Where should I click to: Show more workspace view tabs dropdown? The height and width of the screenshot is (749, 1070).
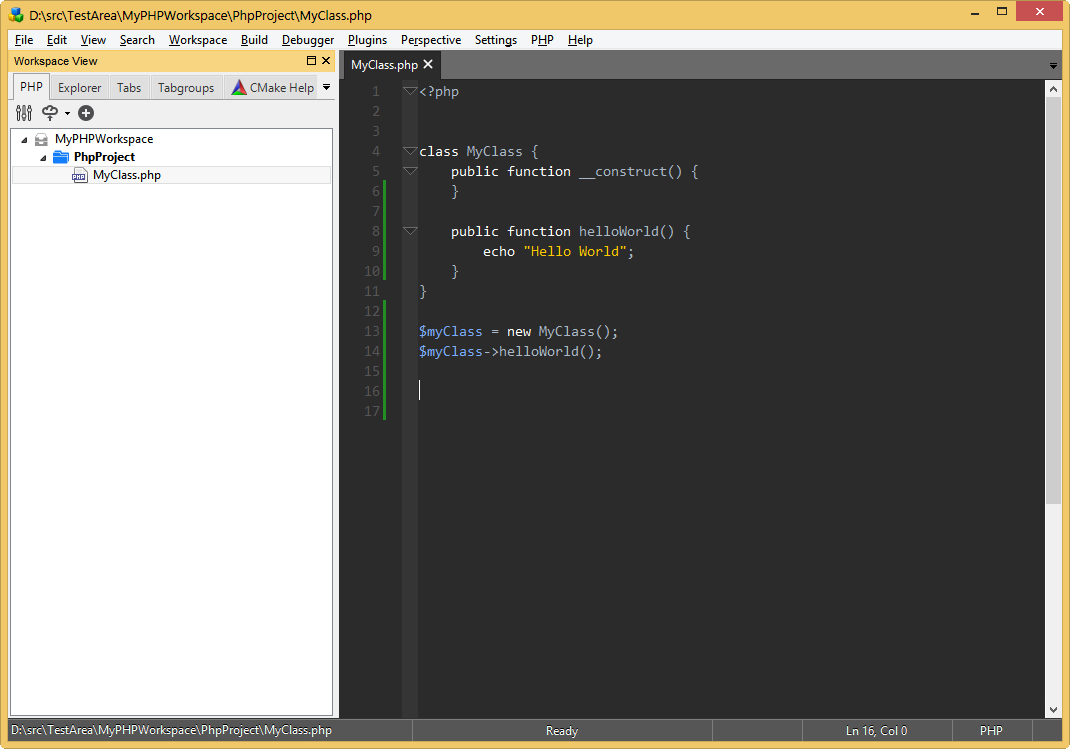point(326,87)
